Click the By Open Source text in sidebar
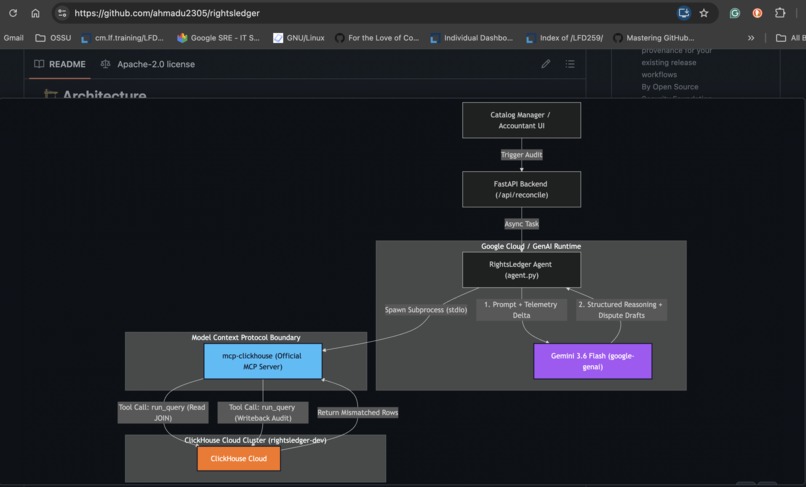The image size is (806, 487). click(x=669, y=86)
